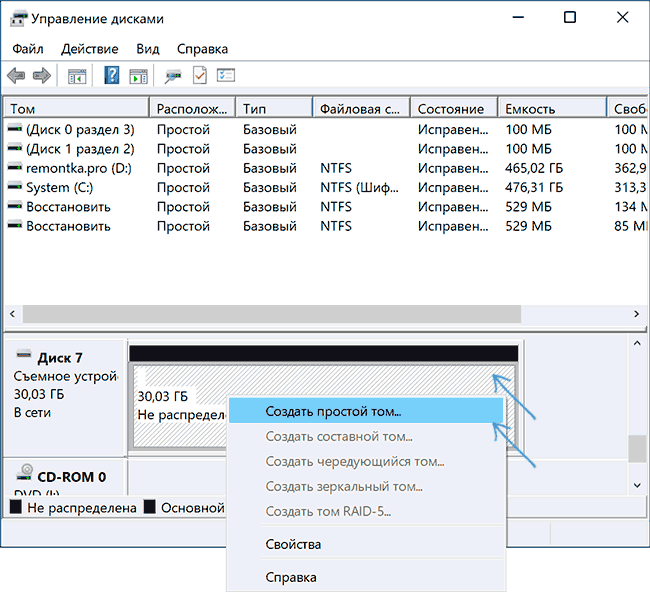This screenshot has height=592, width=650.
Task: Open the Вид menu
Action: click(x=148, y=49)
